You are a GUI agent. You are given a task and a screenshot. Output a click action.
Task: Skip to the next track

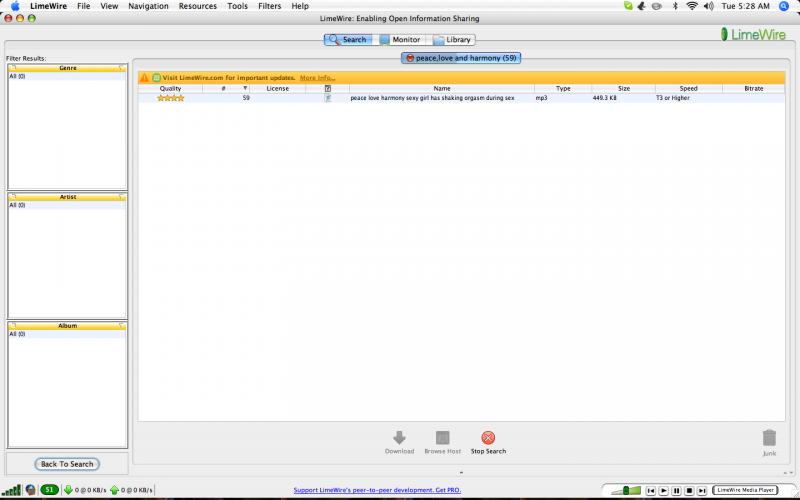click(702, 490)
